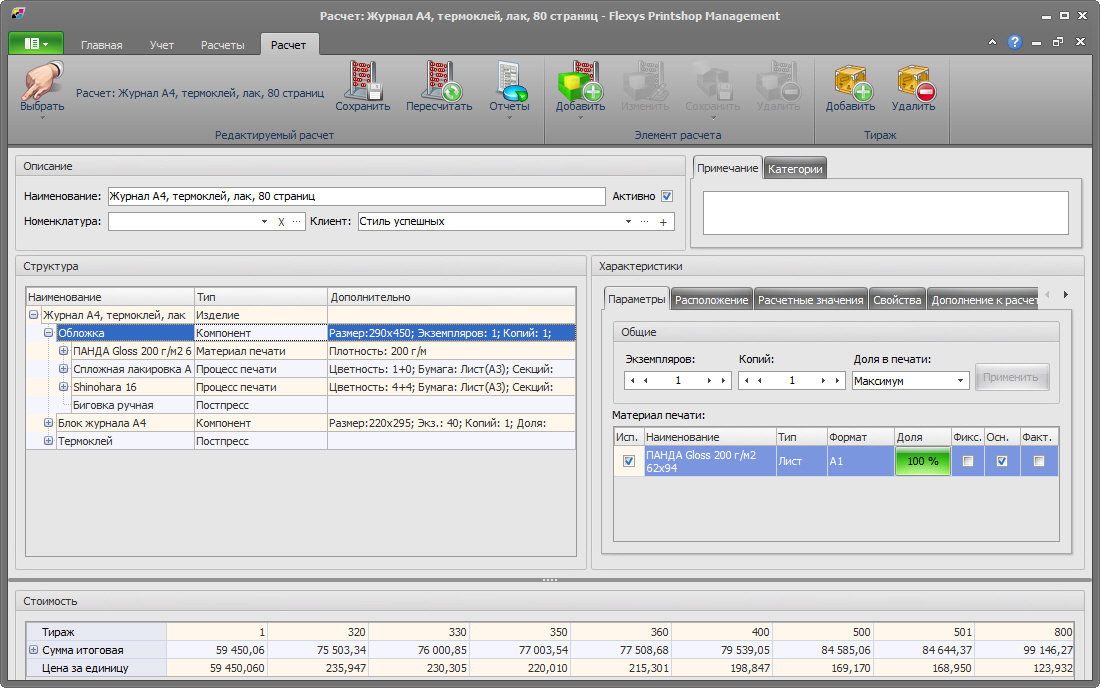
Task: Click the 75 503,34 total sum cell
Action: click(x=318, y=650)
